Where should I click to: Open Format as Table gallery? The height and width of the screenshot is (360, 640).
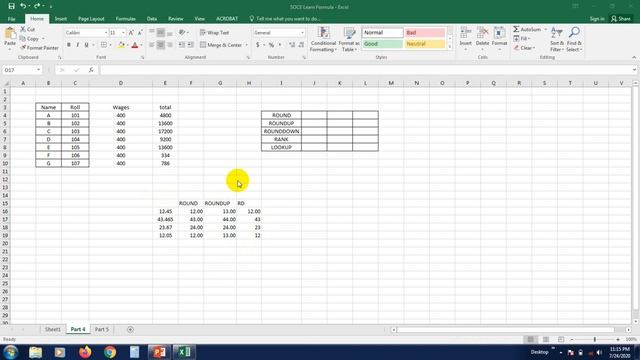[349, 39]
